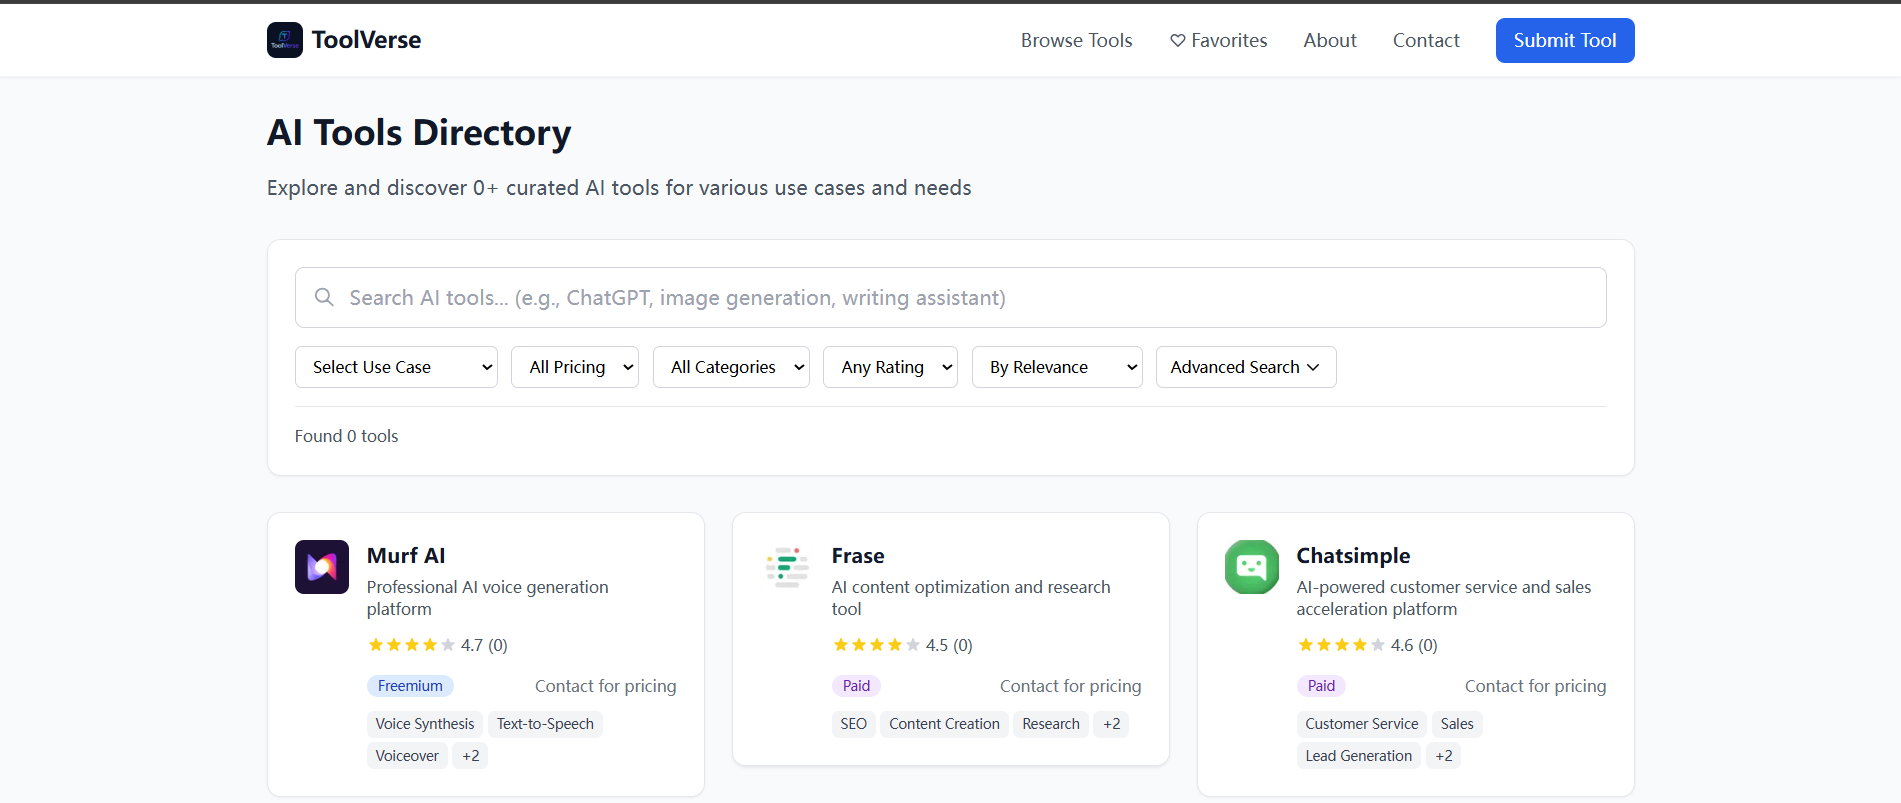Click the AI Tools Directory heading
The height and width of the screenshot is (803, 1901).
(x=419, y=133)
